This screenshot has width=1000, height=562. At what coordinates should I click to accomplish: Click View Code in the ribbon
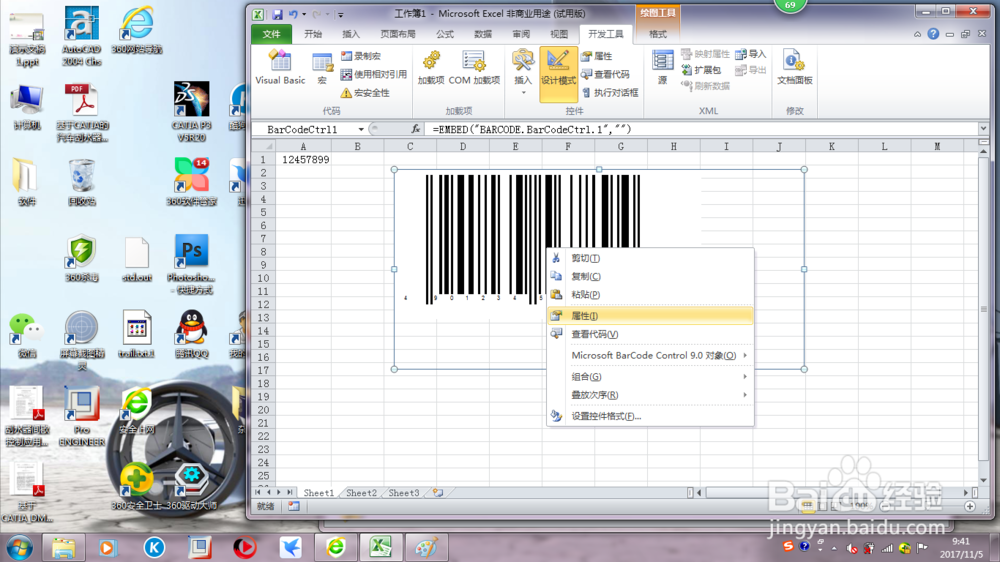click(x=606, y=75)
